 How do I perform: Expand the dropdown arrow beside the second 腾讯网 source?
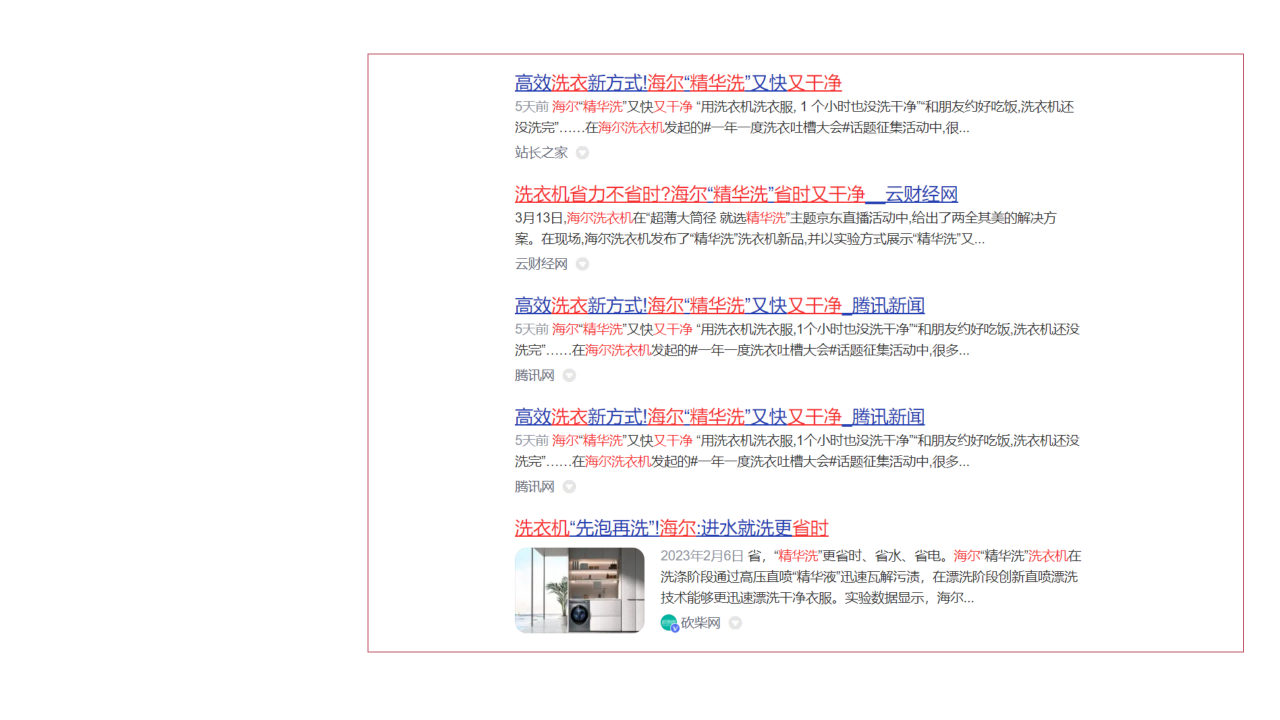click(569, 486)
